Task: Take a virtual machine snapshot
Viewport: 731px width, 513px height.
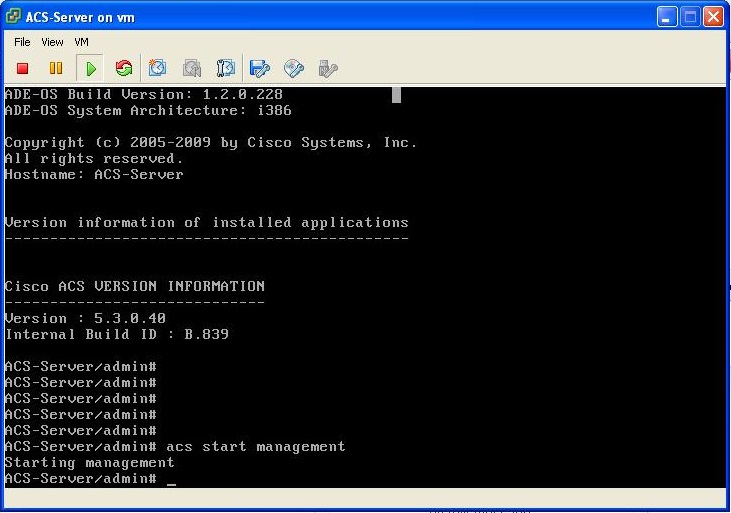Action: (158, 68)
